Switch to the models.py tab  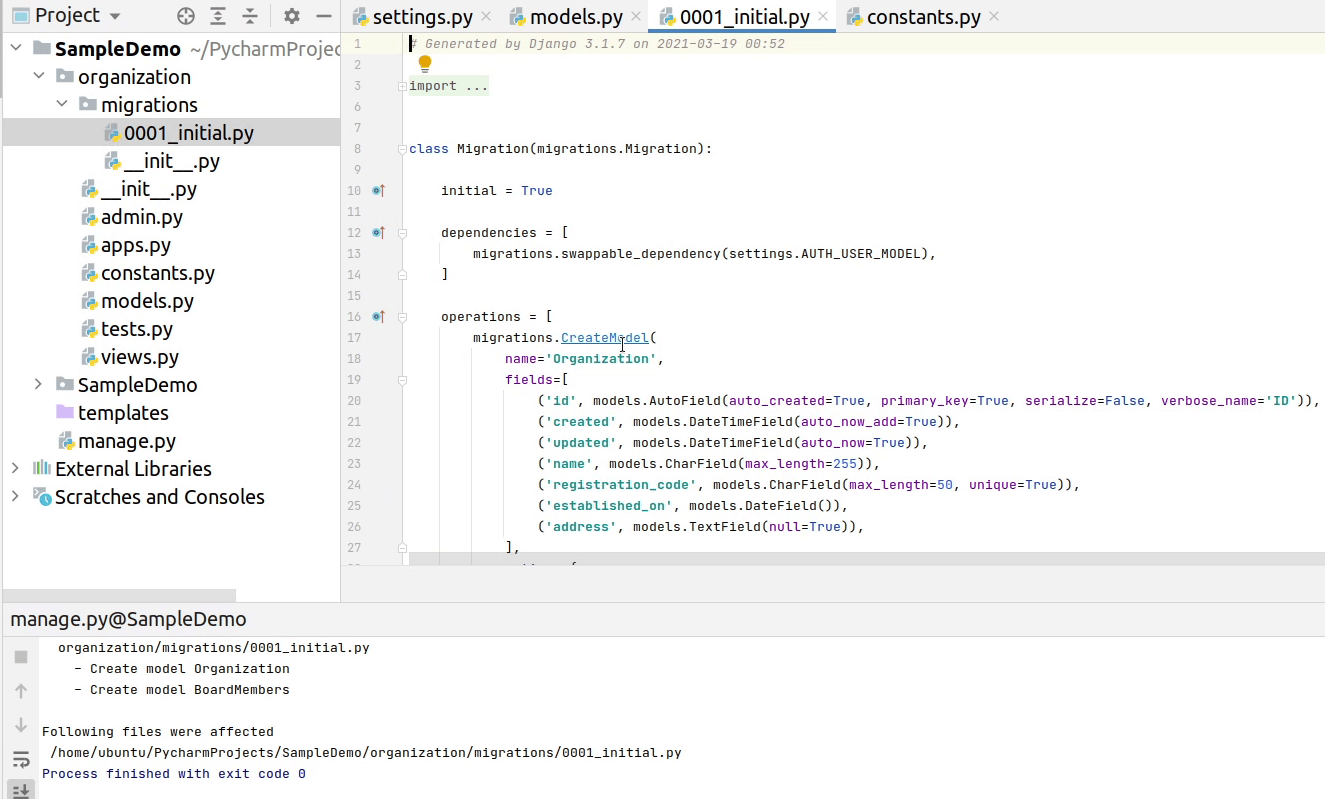[575, 17]
